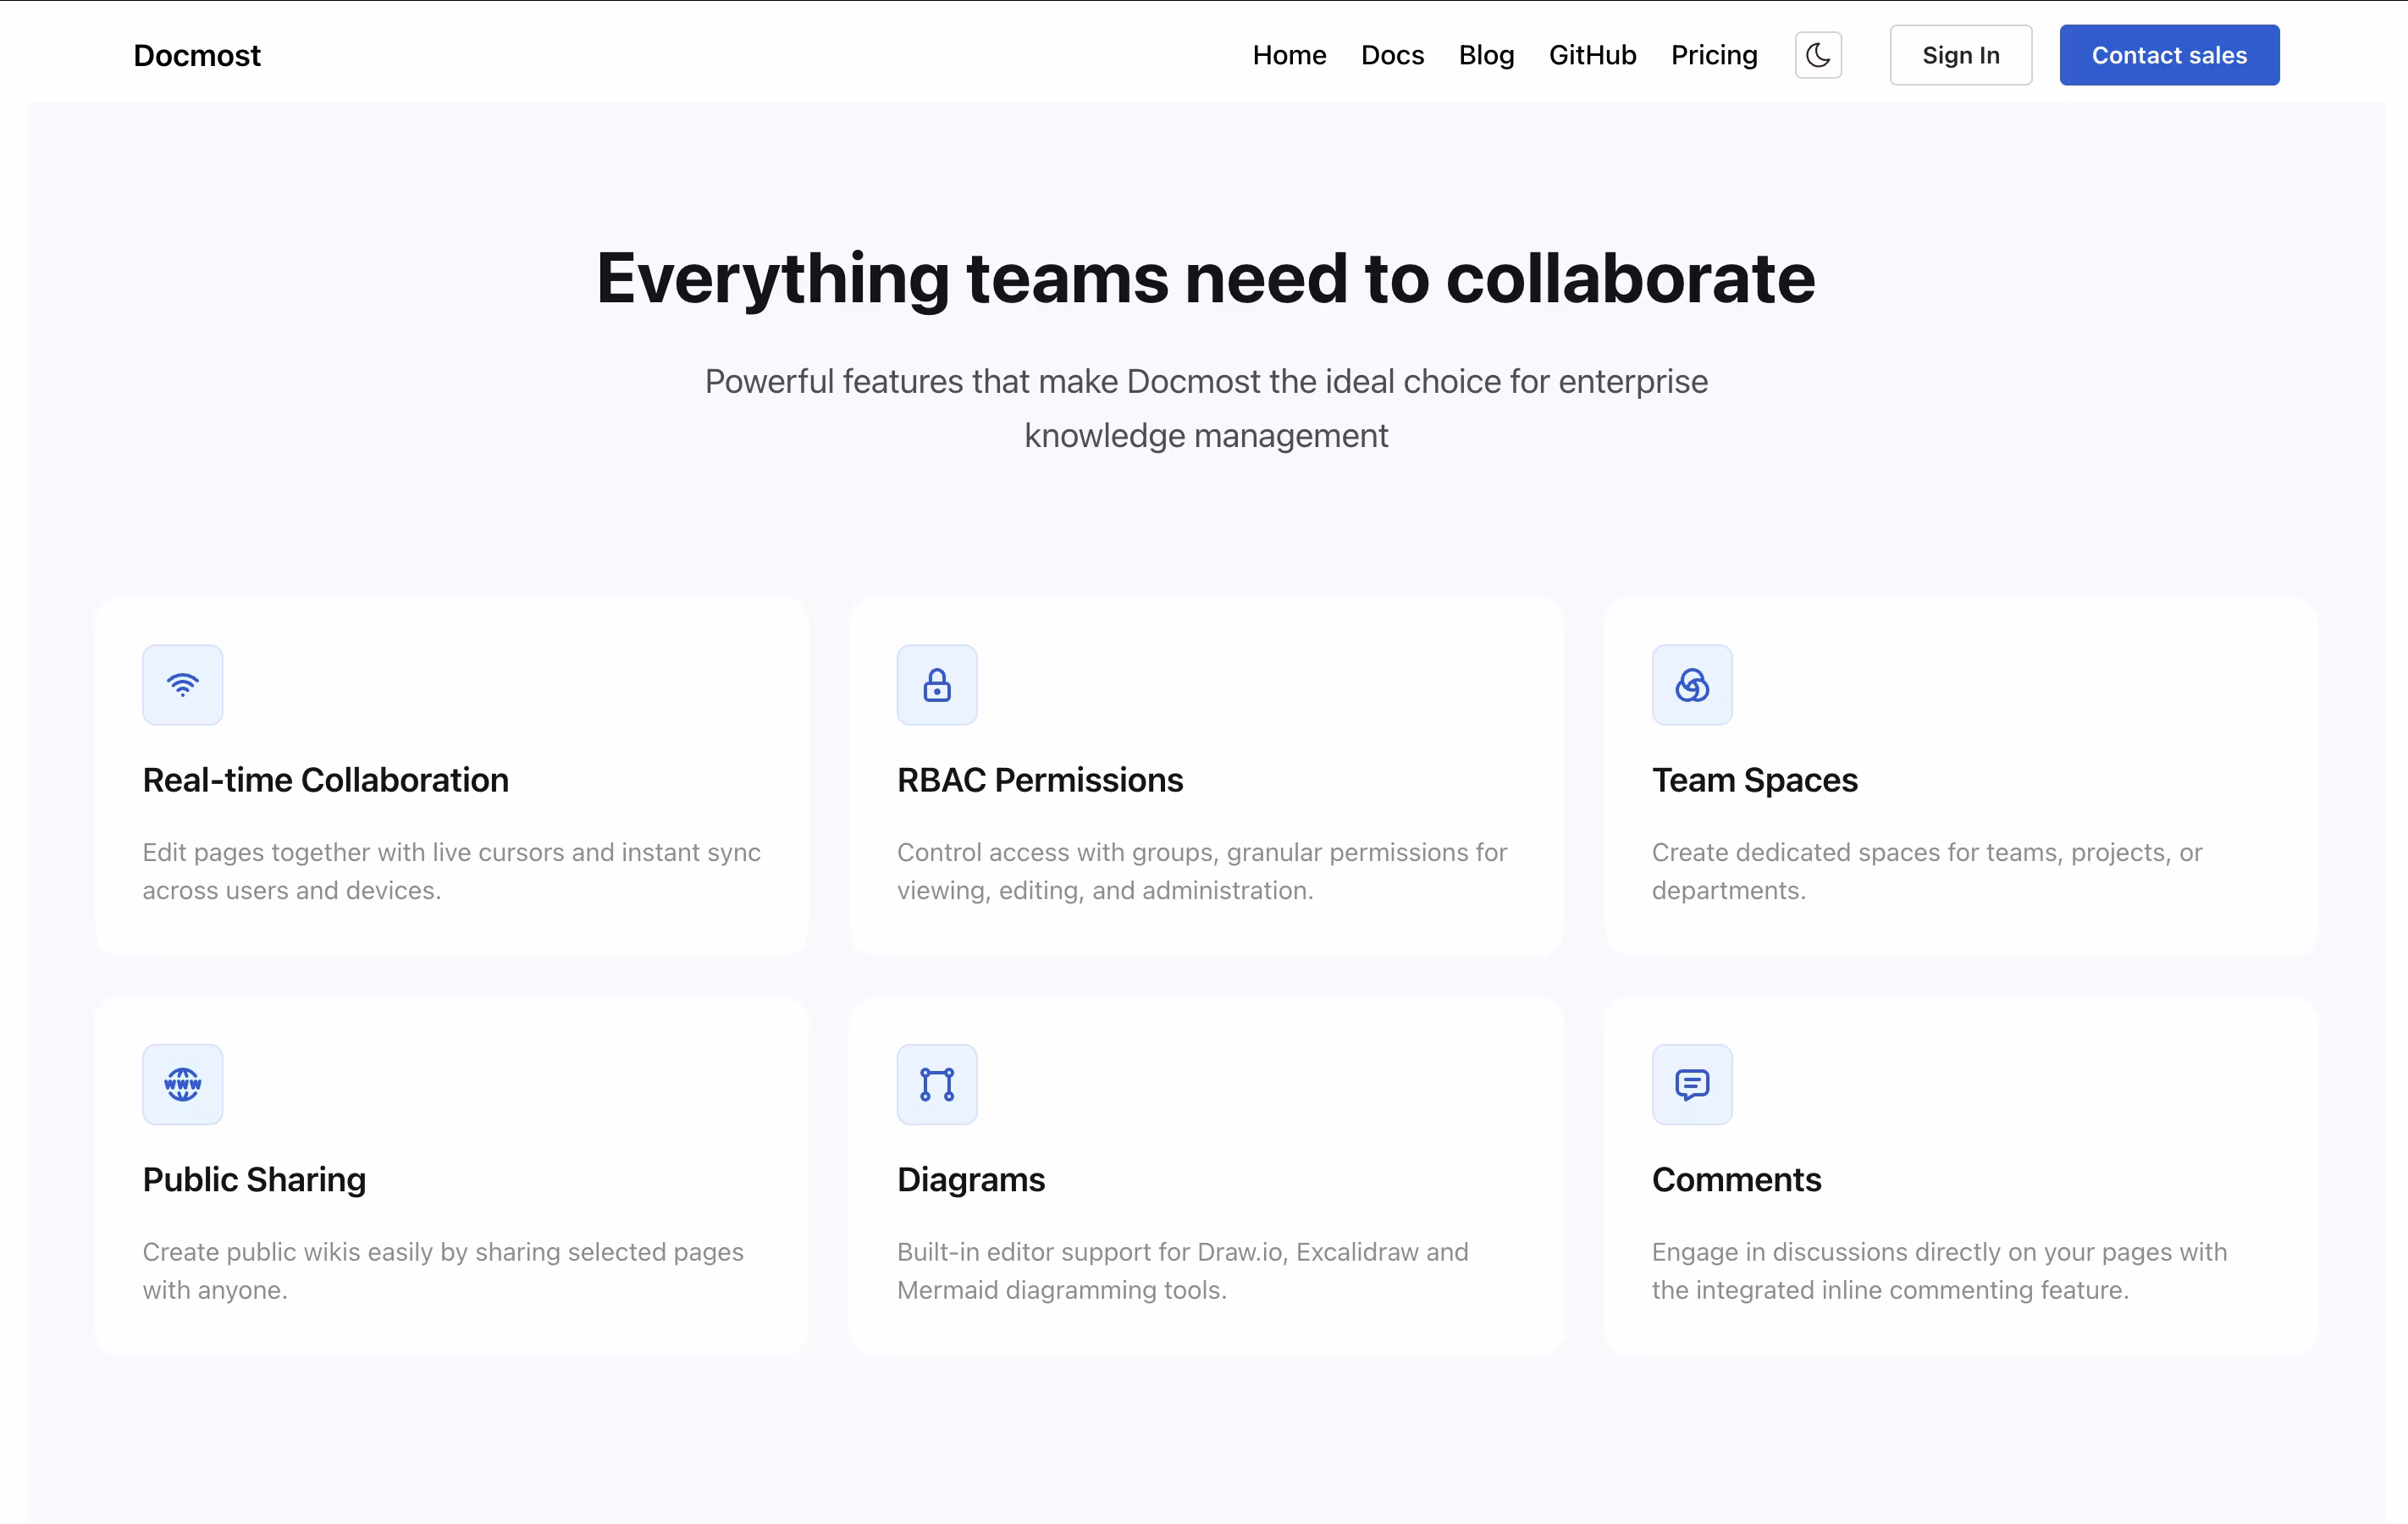Screen dimensions: 2408x1524
Task: Click the lock icon for RBAC Permissions
Action: point(936,685)
